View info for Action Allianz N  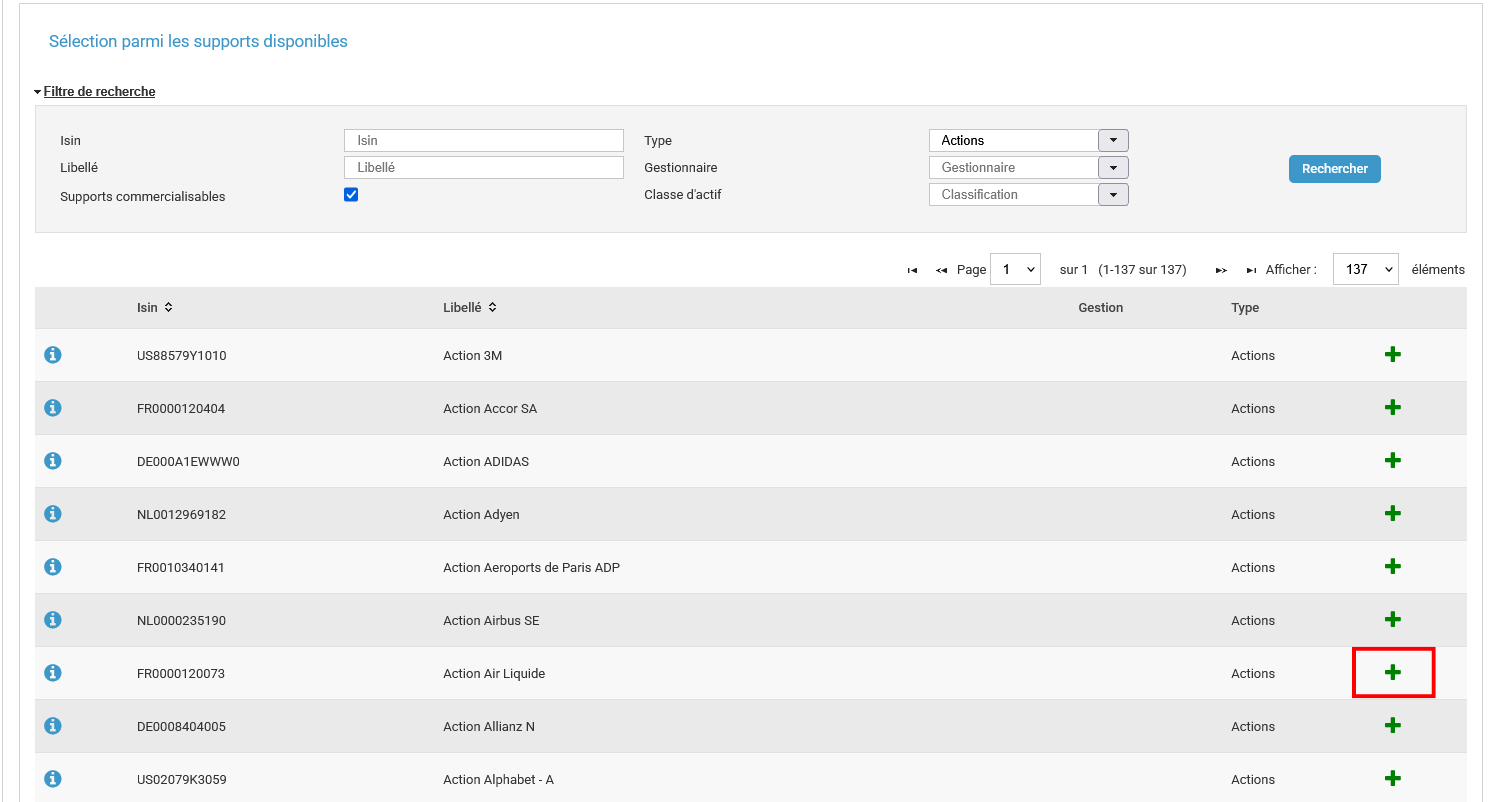[x=53, y=726]
